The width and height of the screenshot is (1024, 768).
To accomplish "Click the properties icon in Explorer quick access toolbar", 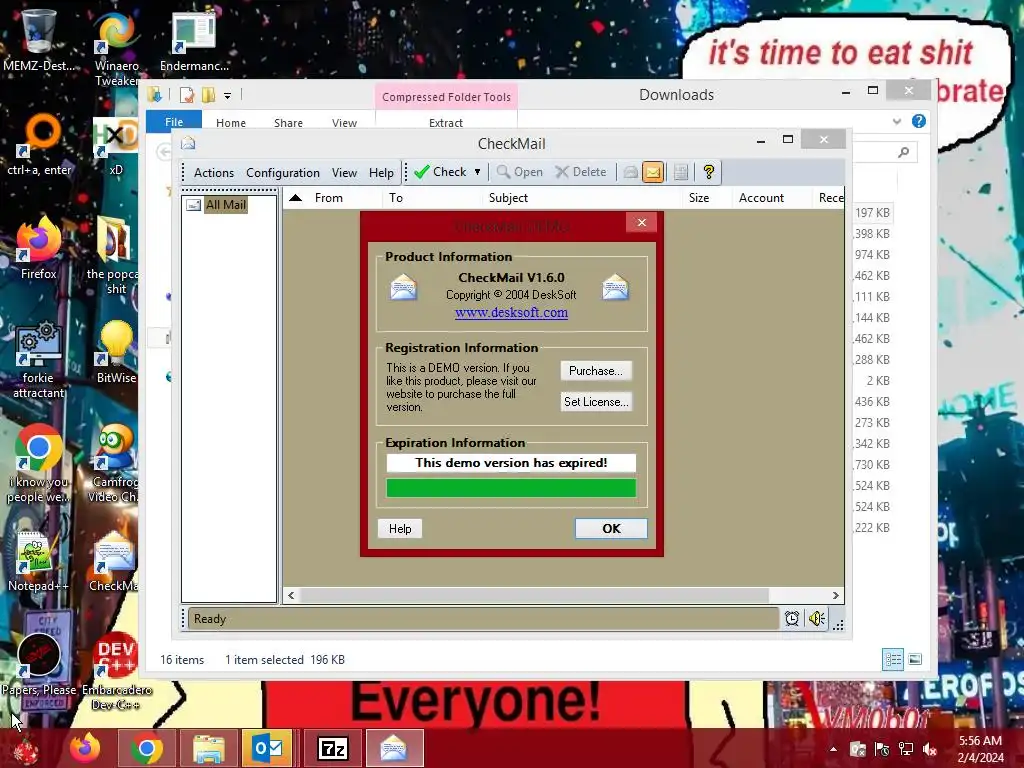I will pyautogui.click(x=187, y=95).
